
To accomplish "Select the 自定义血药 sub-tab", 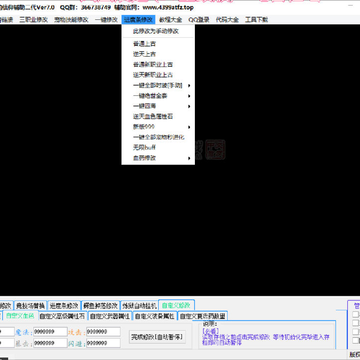I will [20, 316].
